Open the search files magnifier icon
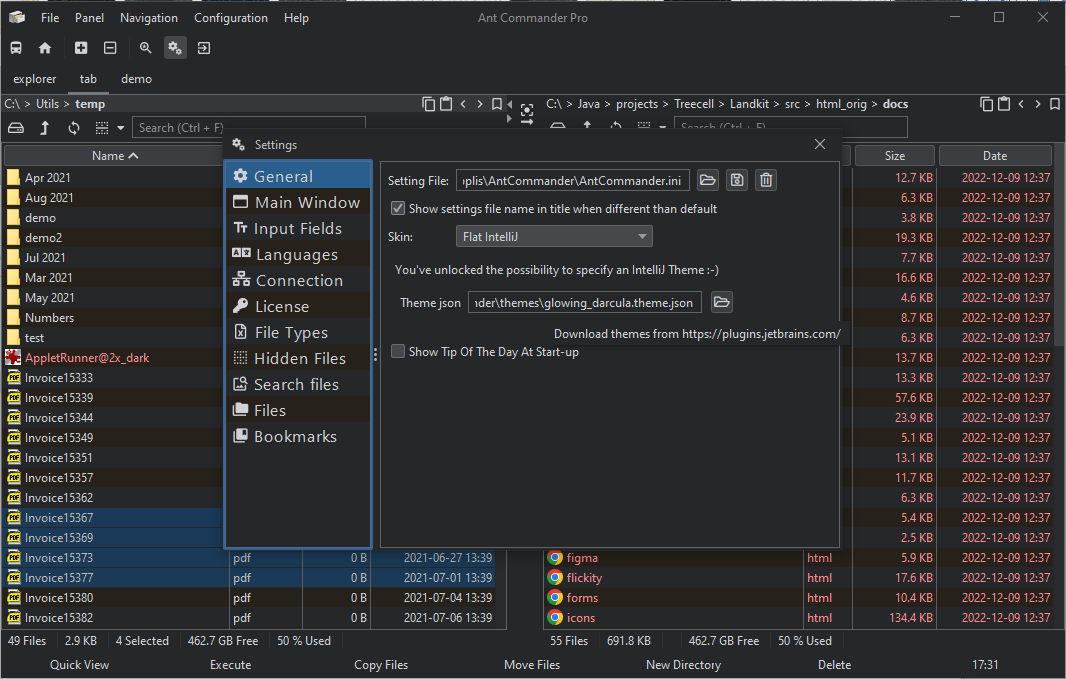The image size is (1066, 679). (145, 48)
